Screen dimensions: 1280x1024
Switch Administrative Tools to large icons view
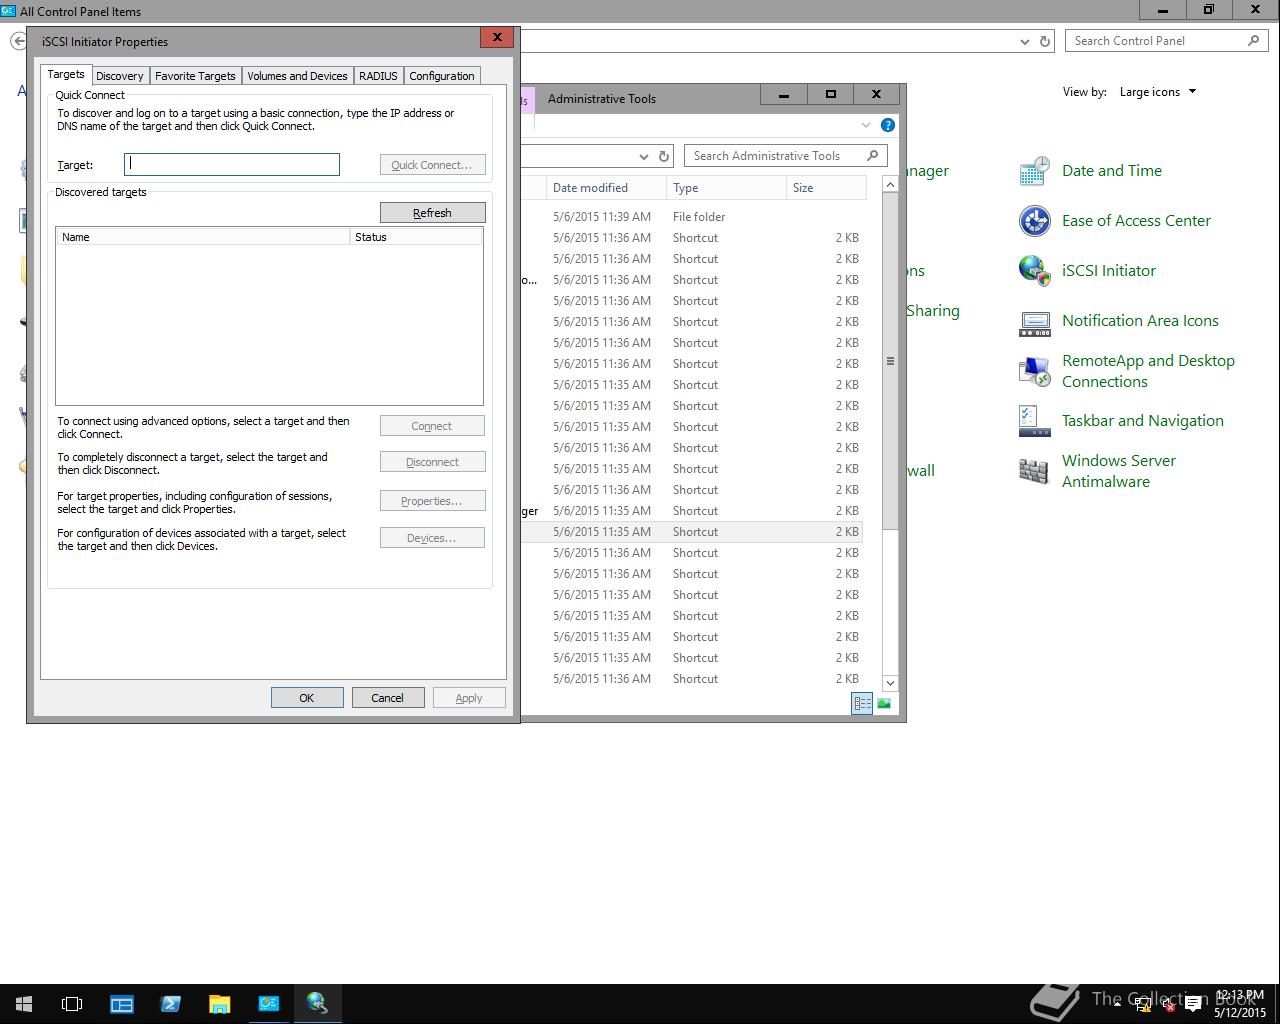tap(884, 704)
